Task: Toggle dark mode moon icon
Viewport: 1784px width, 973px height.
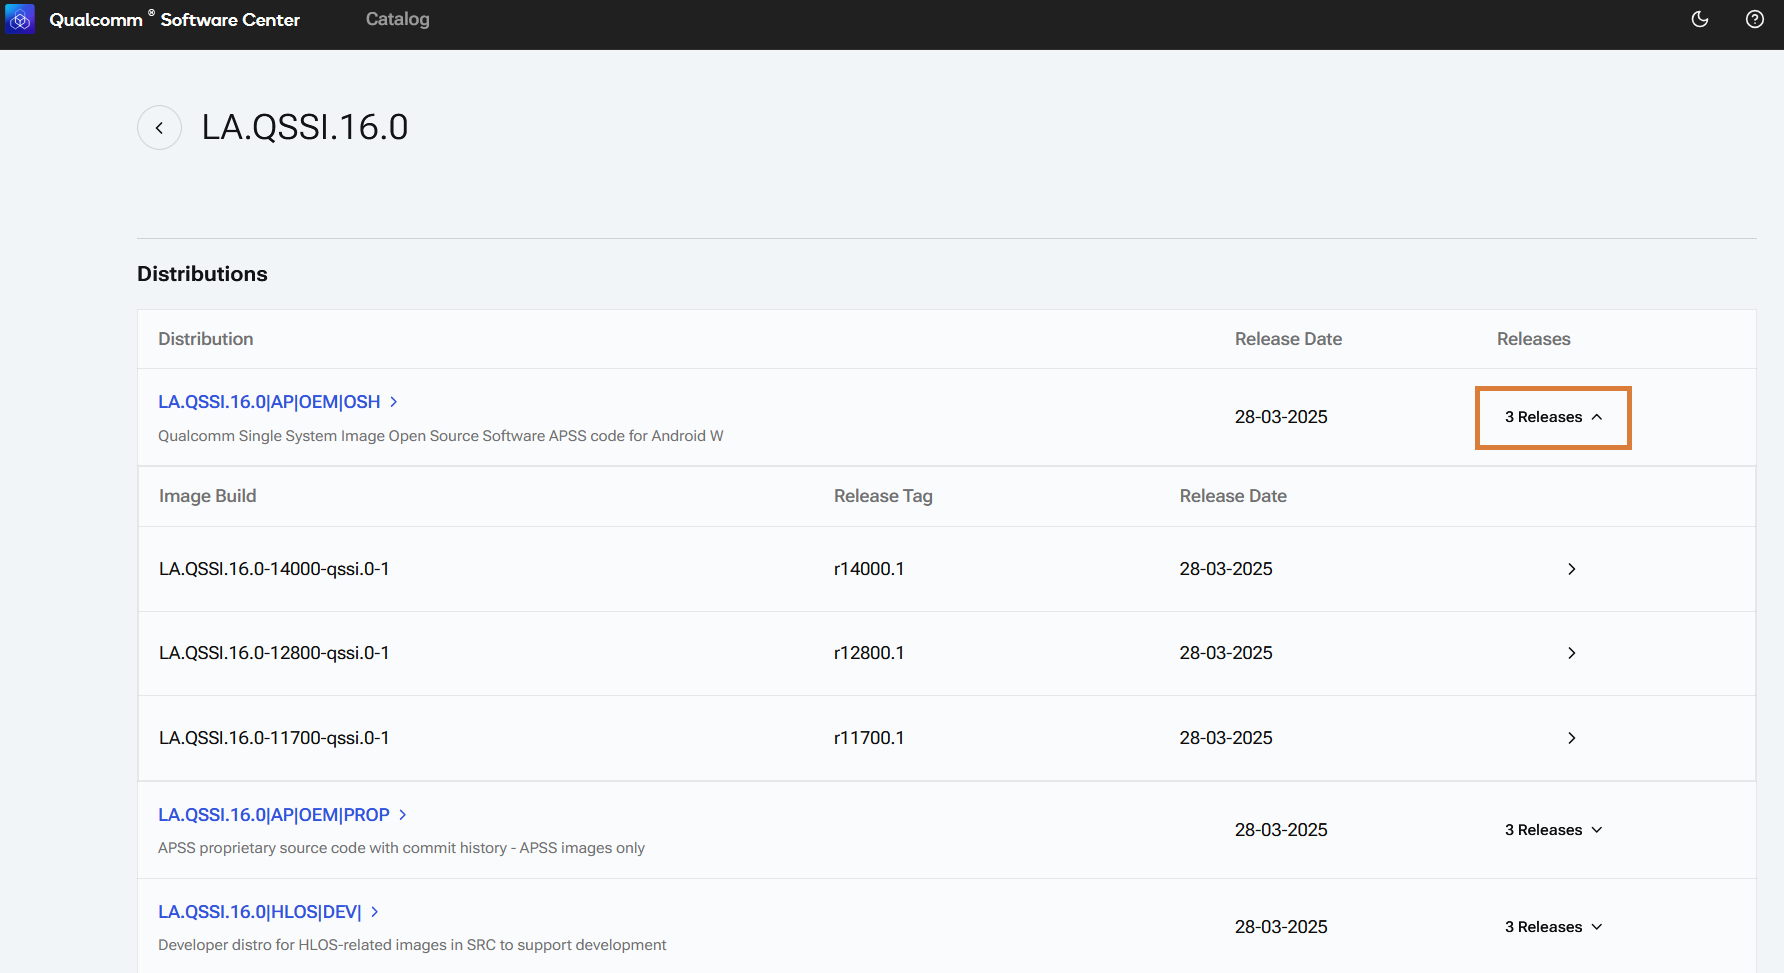Action: click(x=1699, y=19)
